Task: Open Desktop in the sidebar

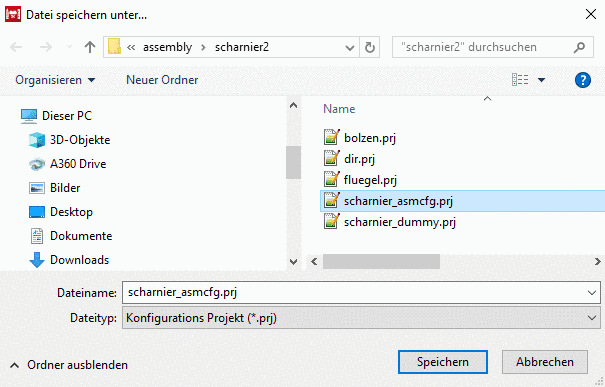Action: click(71, 212)
